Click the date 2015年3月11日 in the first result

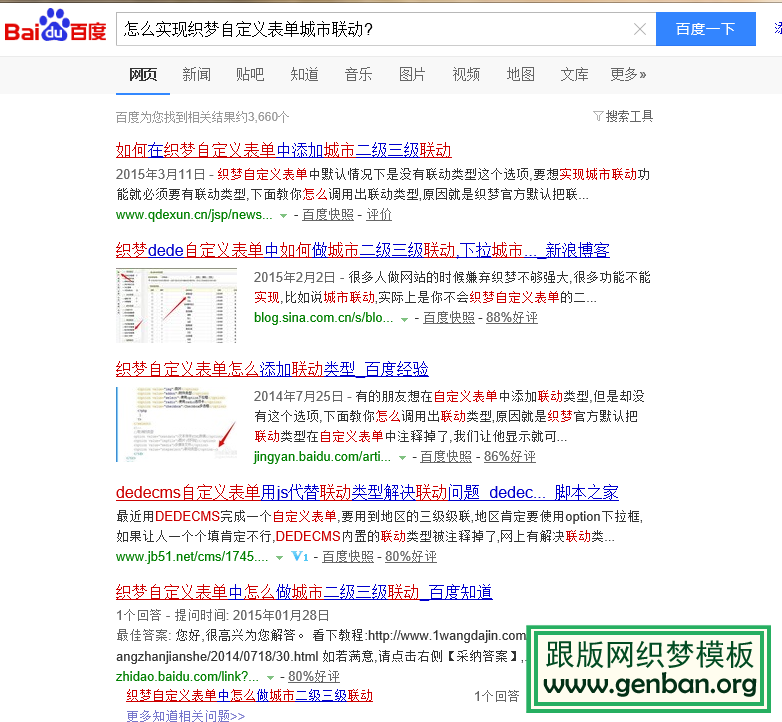[161, 175]
